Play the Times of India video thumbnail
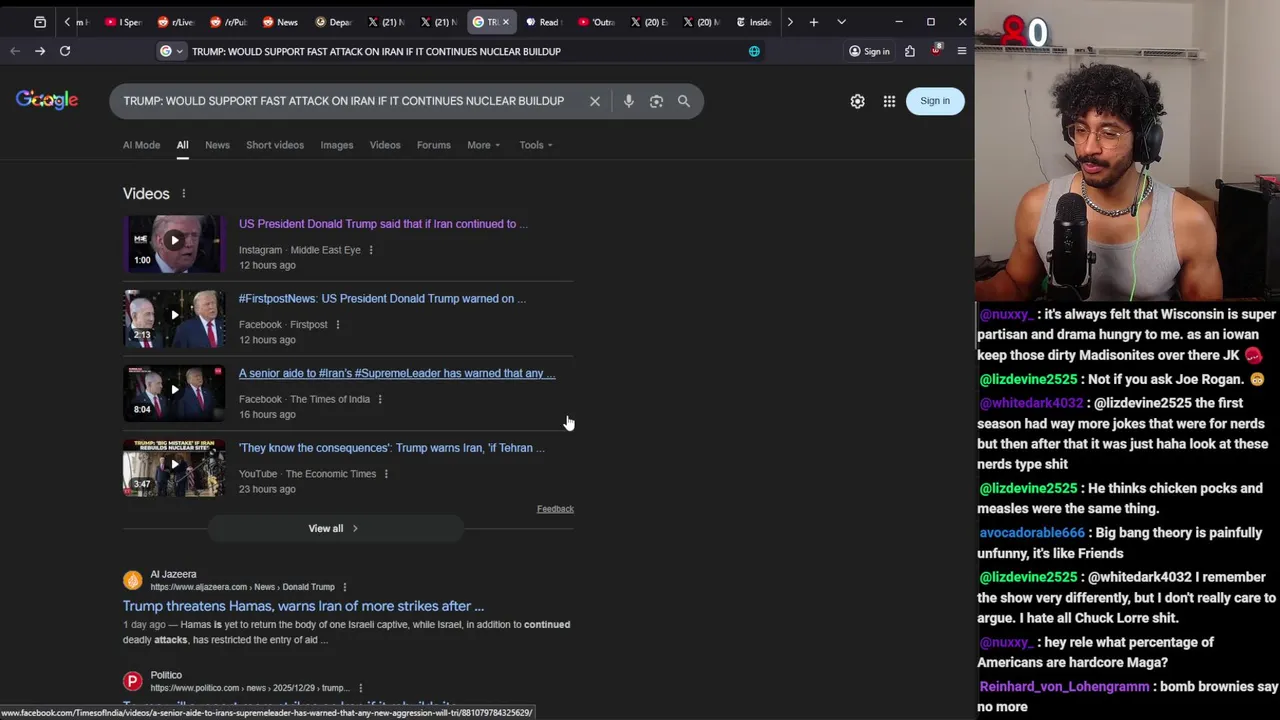The width and height of the screenshot is (1280, 720). 174,392
